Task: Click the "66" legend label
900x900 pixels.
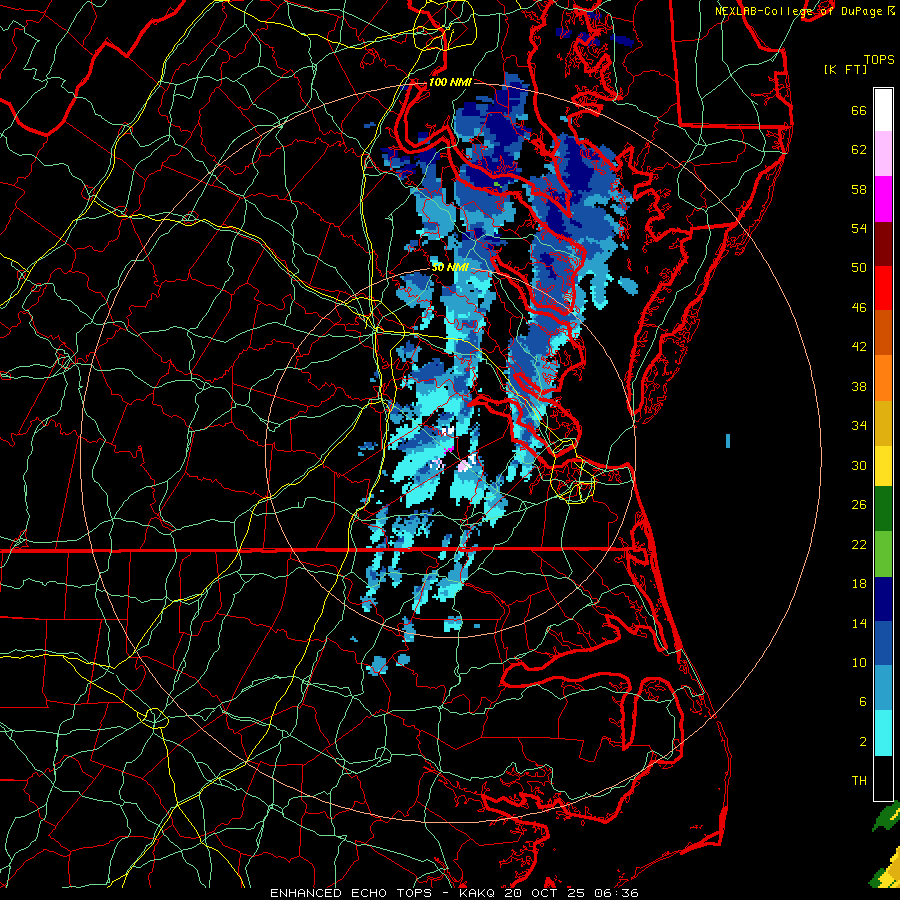Action: click(x=859, y=111)
